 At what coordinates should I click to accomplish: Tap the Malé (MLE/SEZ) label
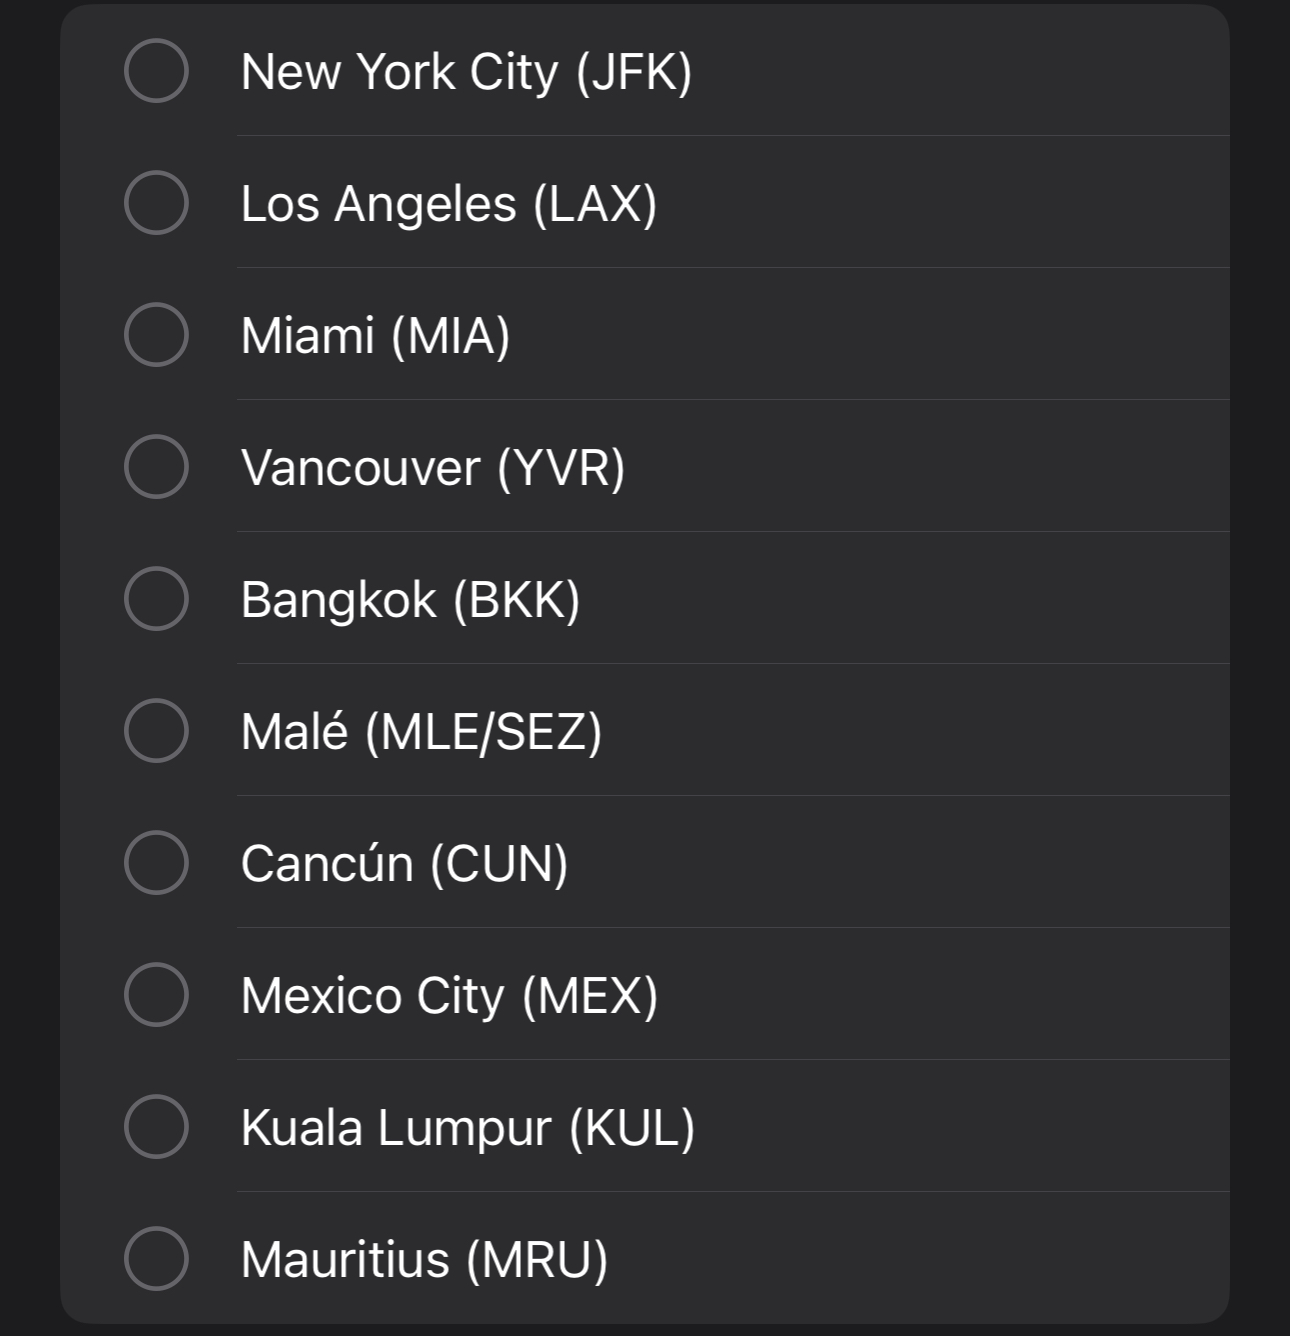421,732
